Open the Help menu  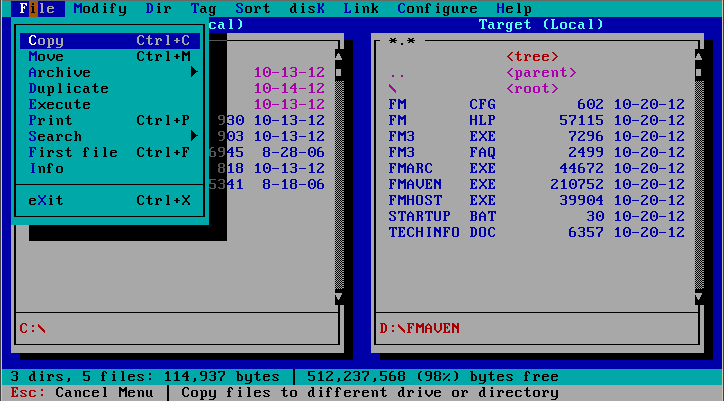point(514,8)
